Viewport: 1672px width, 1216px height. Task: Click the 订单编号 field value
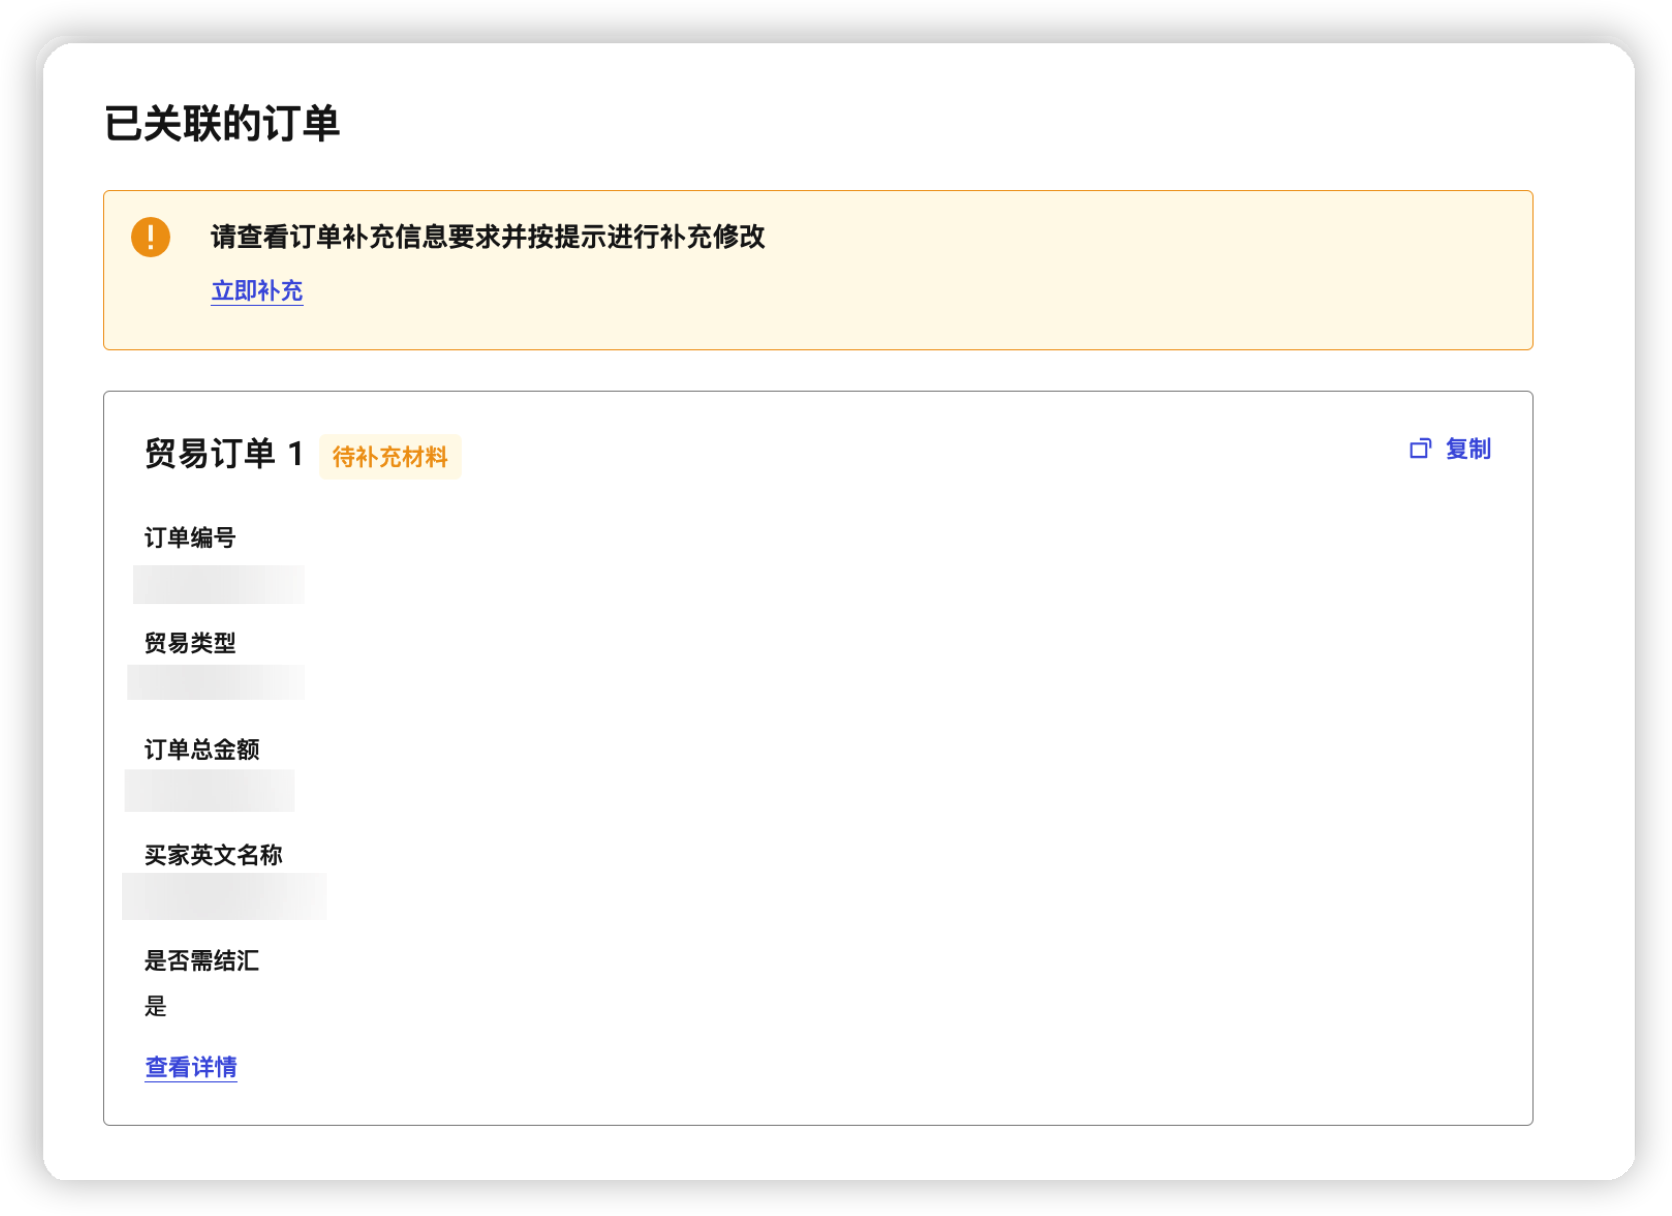pyautogui.click(x=218, y=584)
